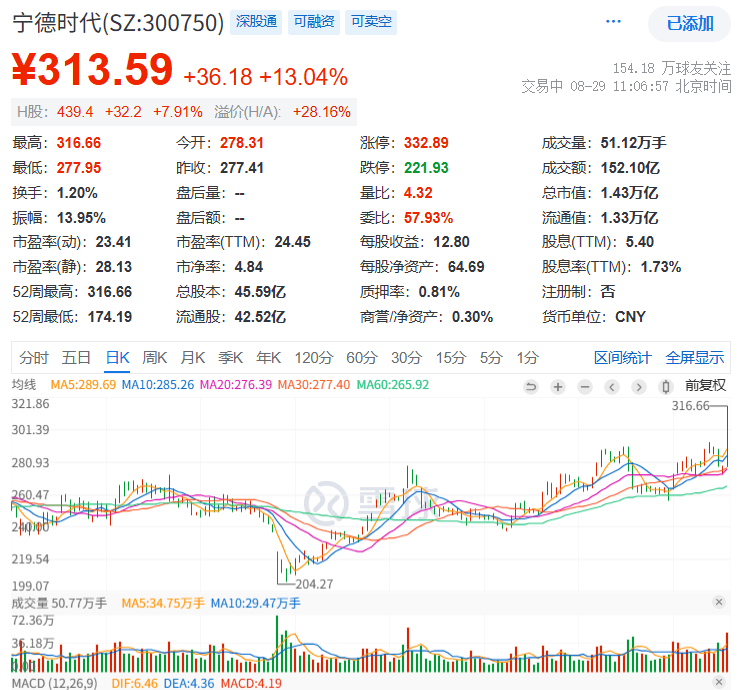Image resolution: width=740 pixels, height=690 pixels.
Task: Switch to the 1分 chart tab
Action: coord(528,358)
